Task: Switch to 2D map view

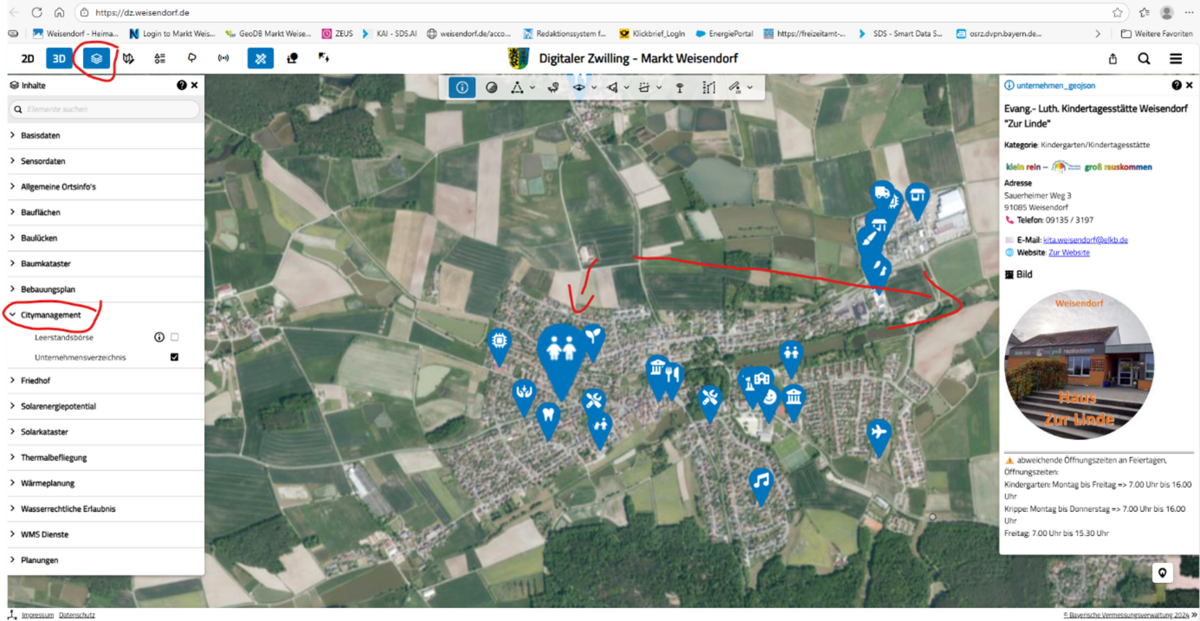Action: tap(28, 58)
